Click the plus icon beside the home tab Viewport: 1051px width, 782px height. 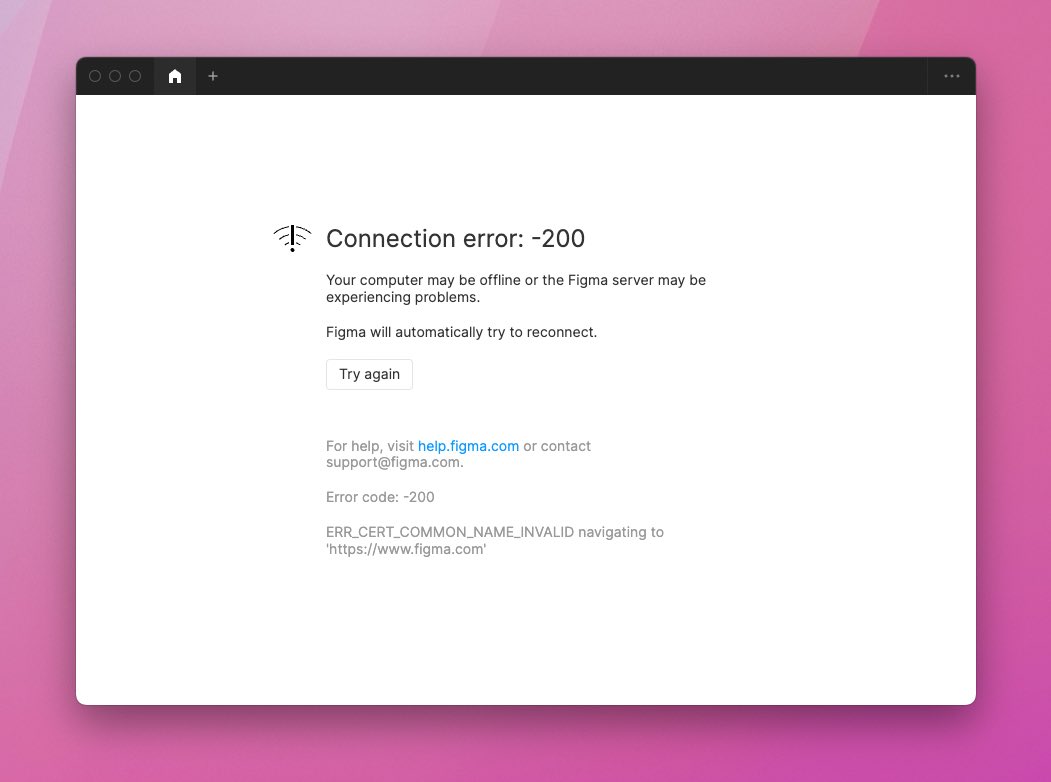213,76
